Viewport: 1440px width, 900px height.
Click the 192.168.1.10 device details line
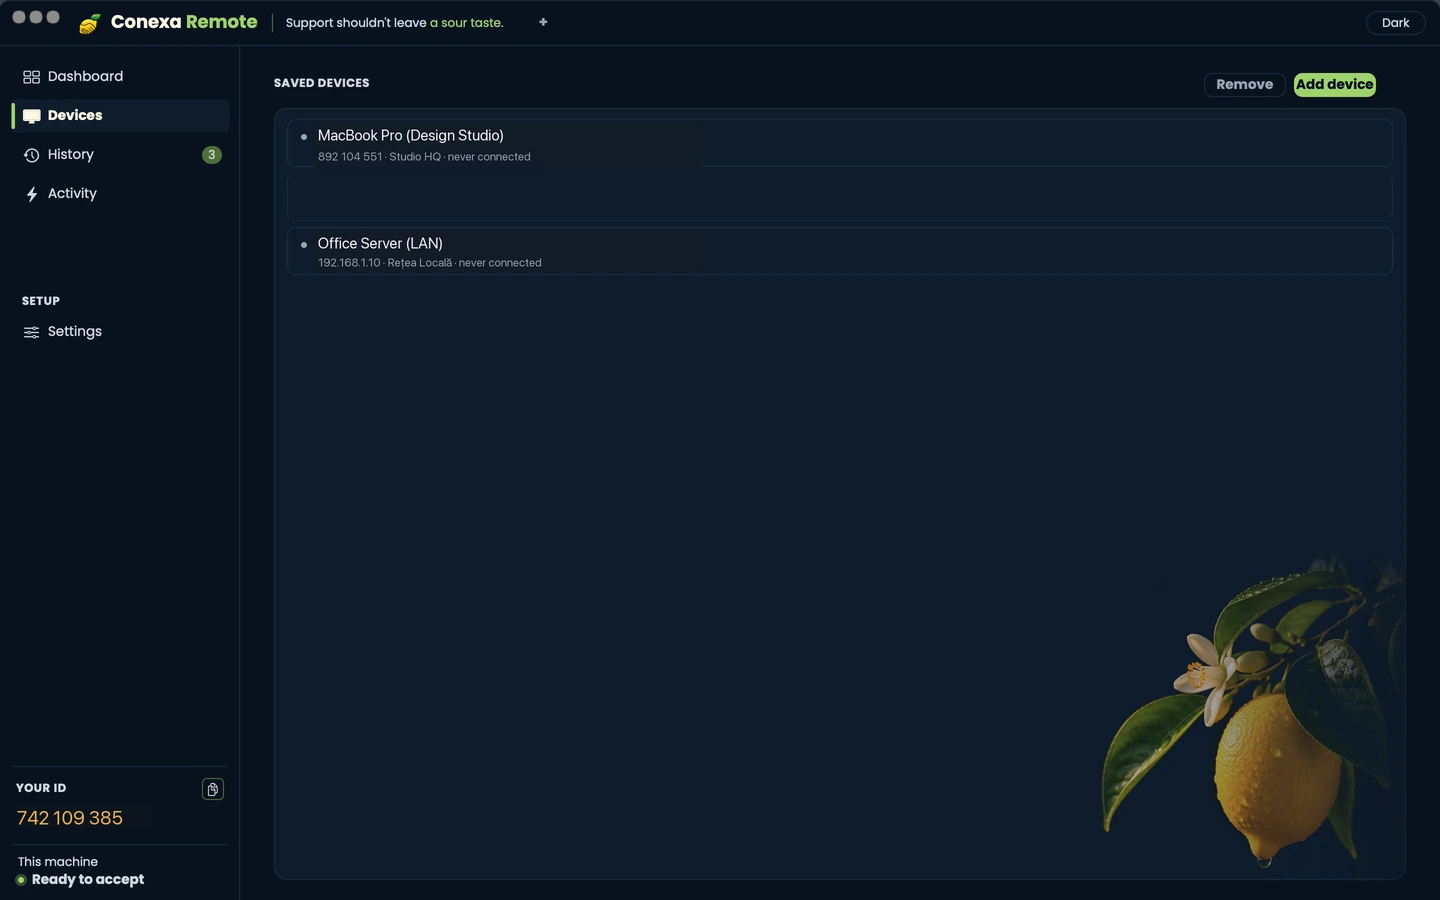(x=430, y=263)
